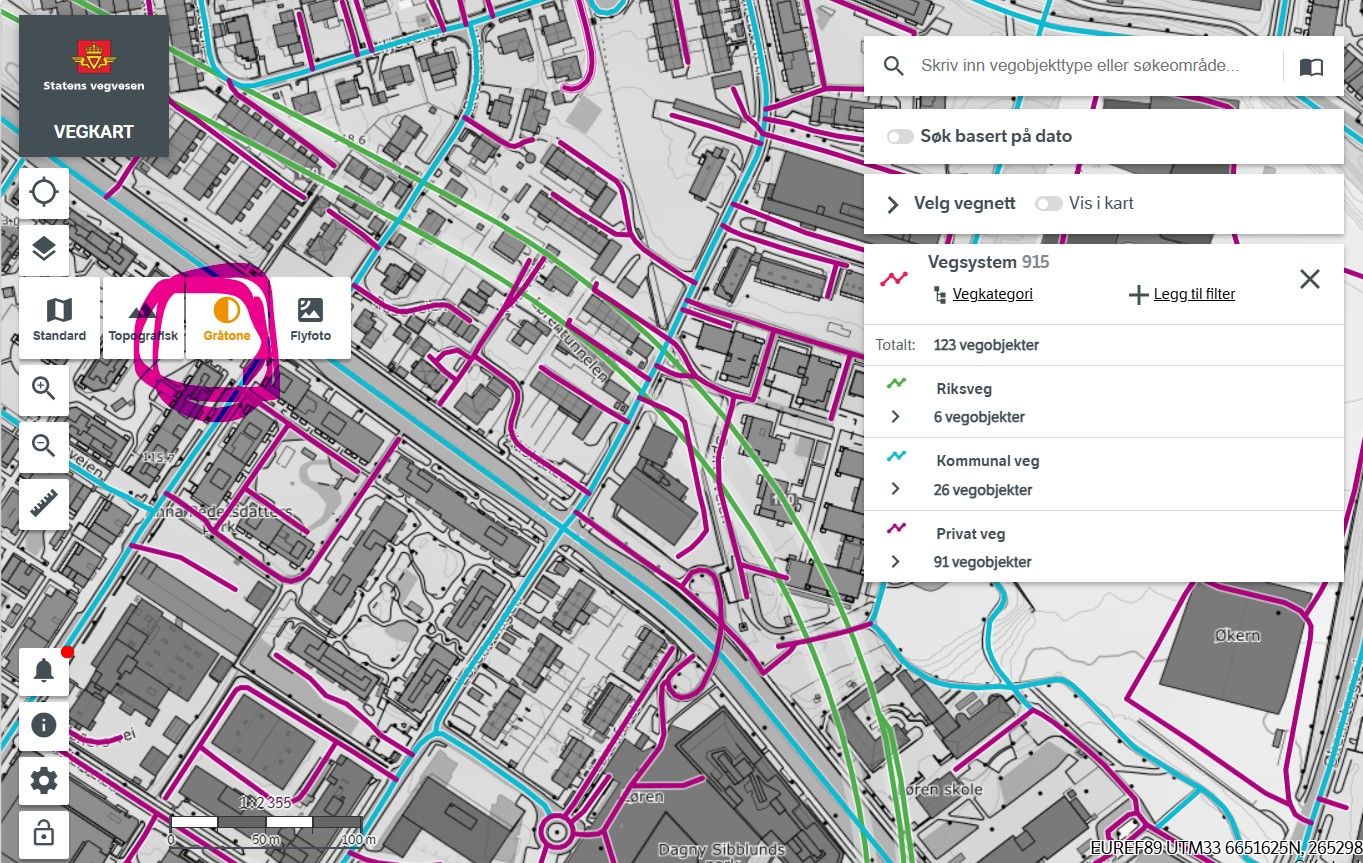Enable 'Vis i kart' toggle
Viewport: 1363px width, 863px height.
click(x=1048, y=203)
